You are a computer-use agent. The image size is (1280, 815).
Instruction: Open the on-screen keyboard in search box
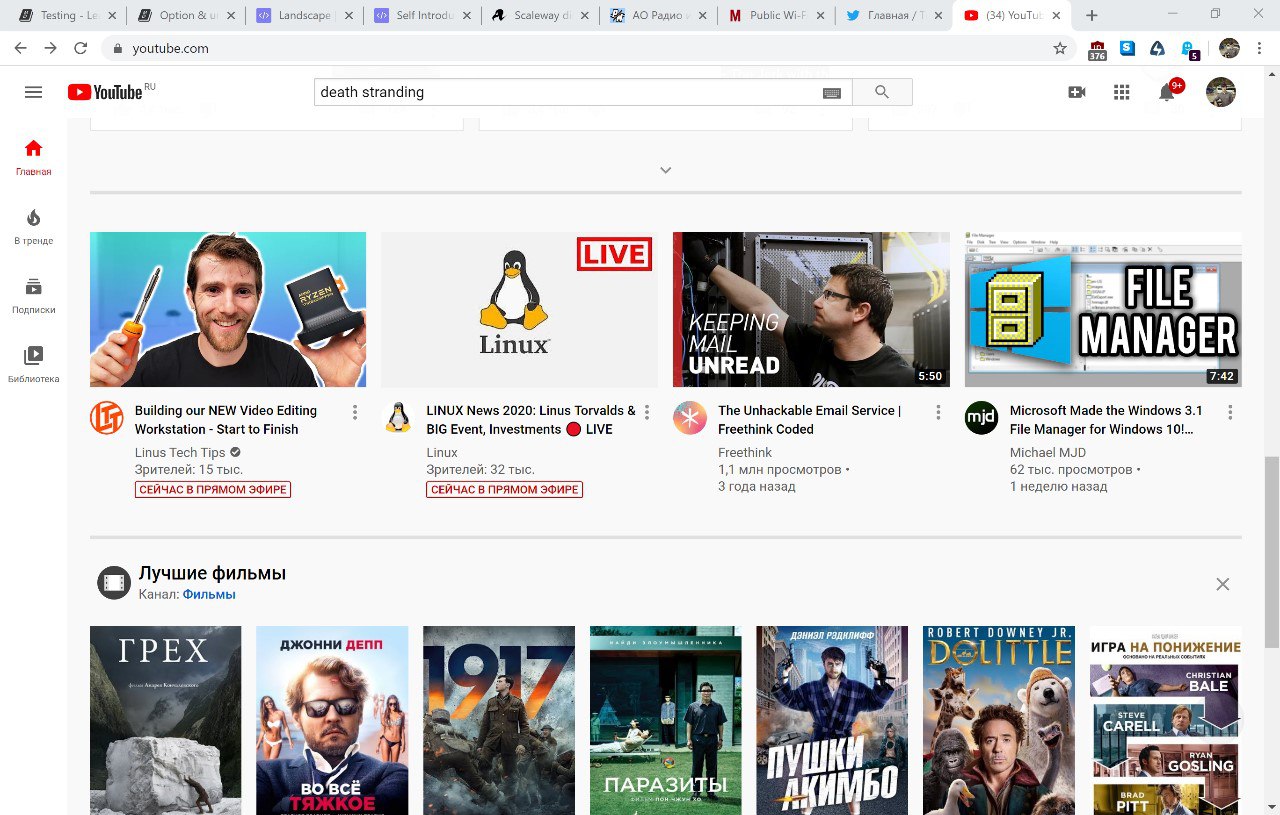point(832,93)
